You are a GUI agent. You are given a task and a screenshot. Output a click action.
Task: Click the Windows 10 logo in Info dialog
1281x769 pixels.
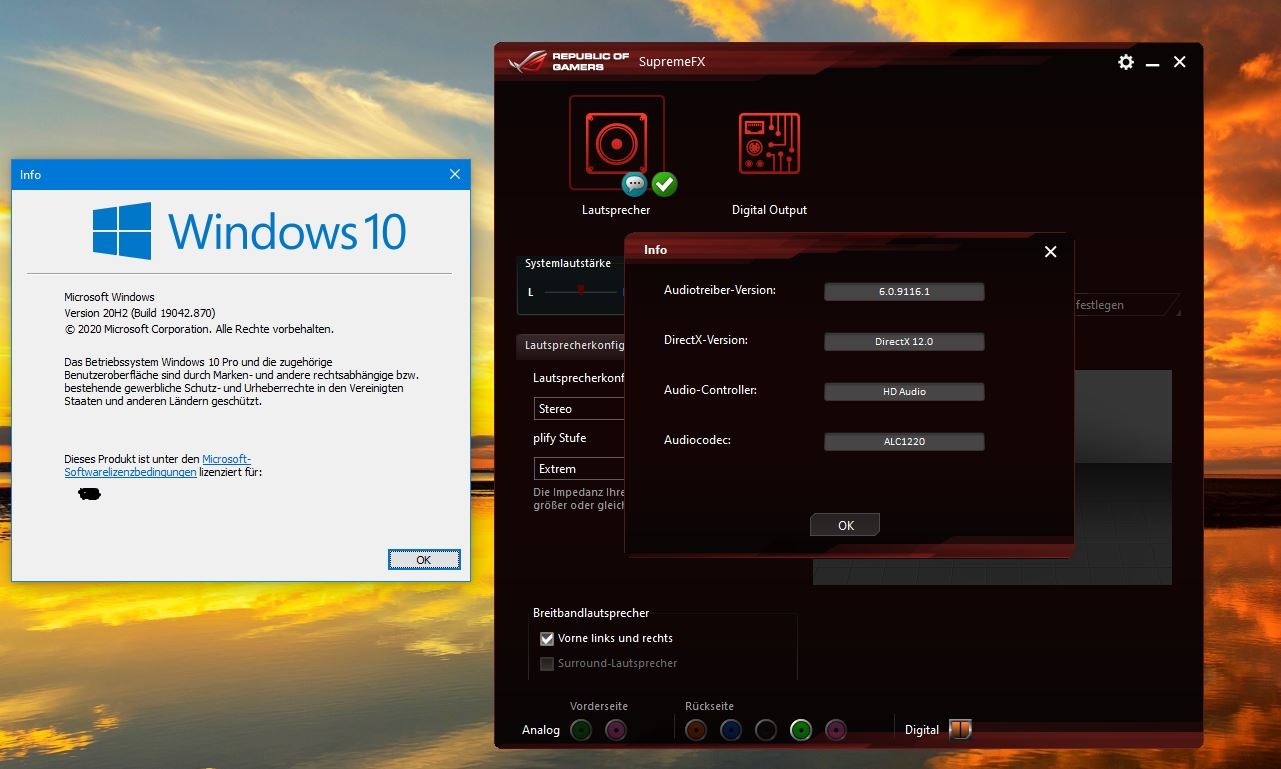[249, 231]
